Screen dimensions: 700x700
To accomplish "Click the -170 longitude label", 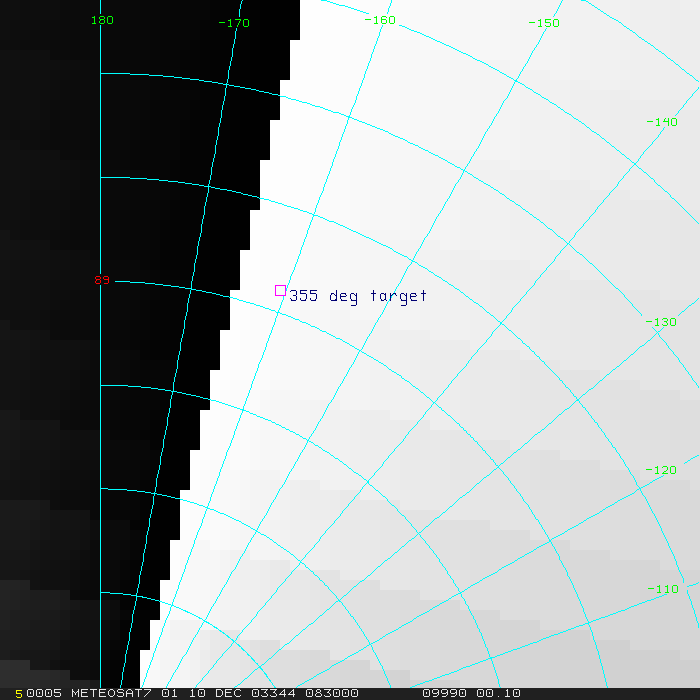I will click(234, 23).
